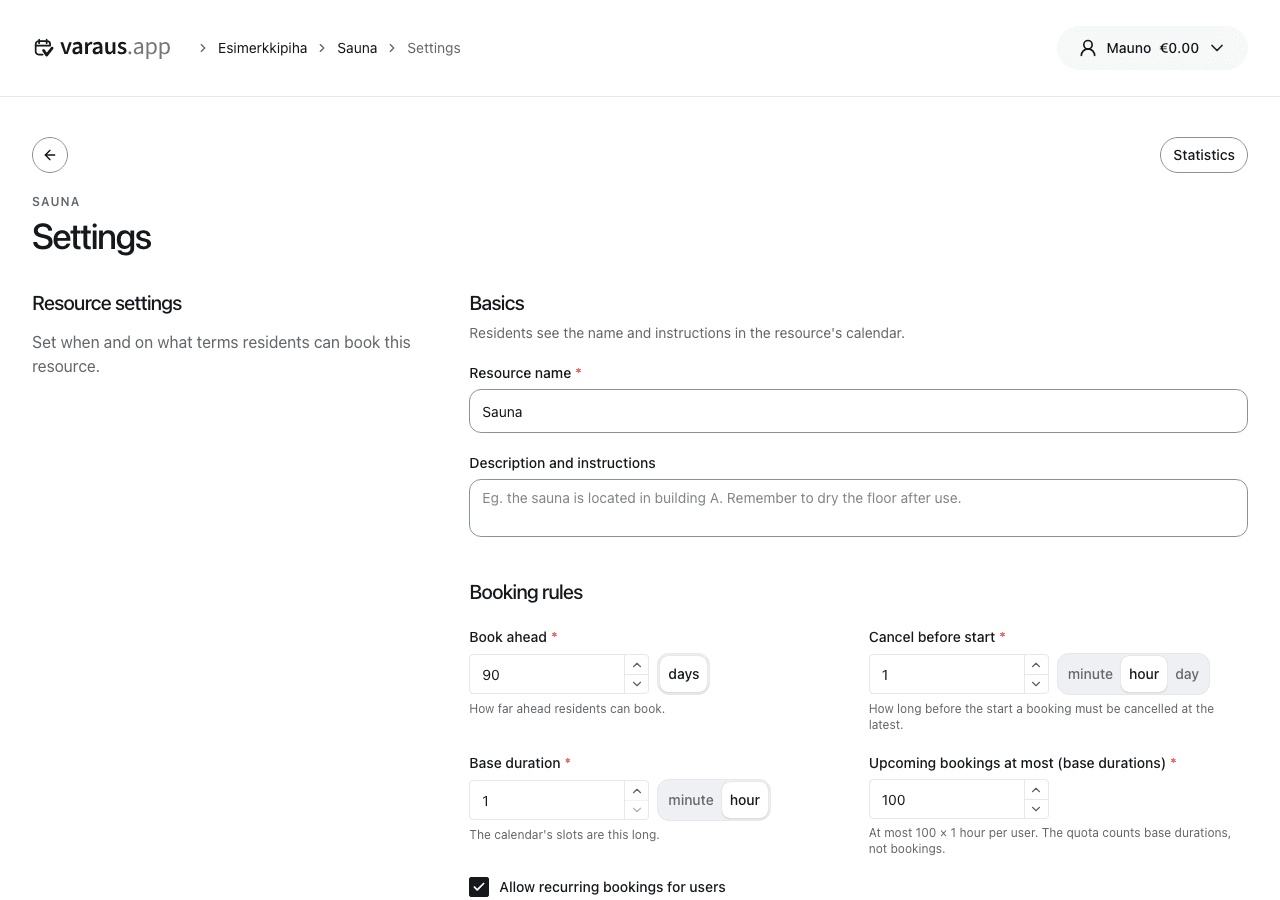Click the Resource name input field
Image resolution: width=1280 pixels, height=900 pixels.
click(x=858, y=411)
